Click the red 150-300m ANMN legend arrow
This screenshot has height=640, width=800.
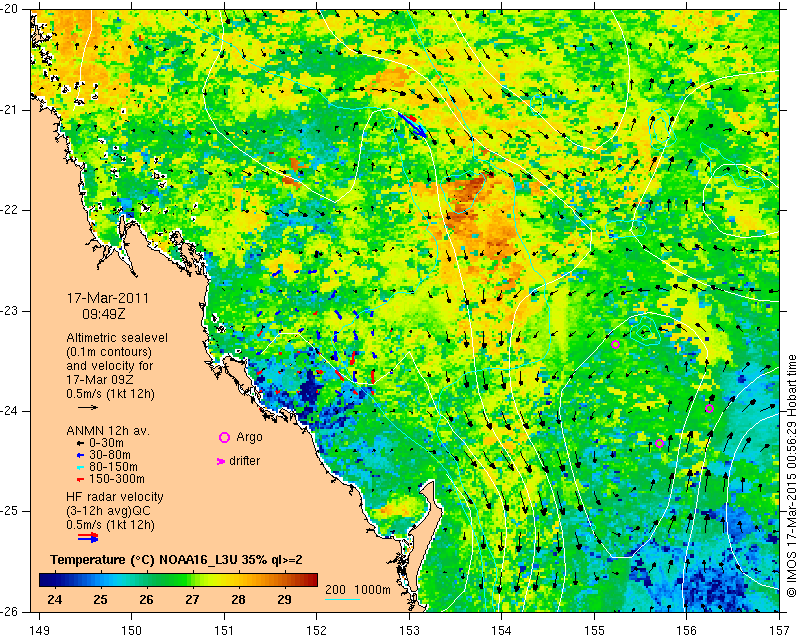coord(81,480)
